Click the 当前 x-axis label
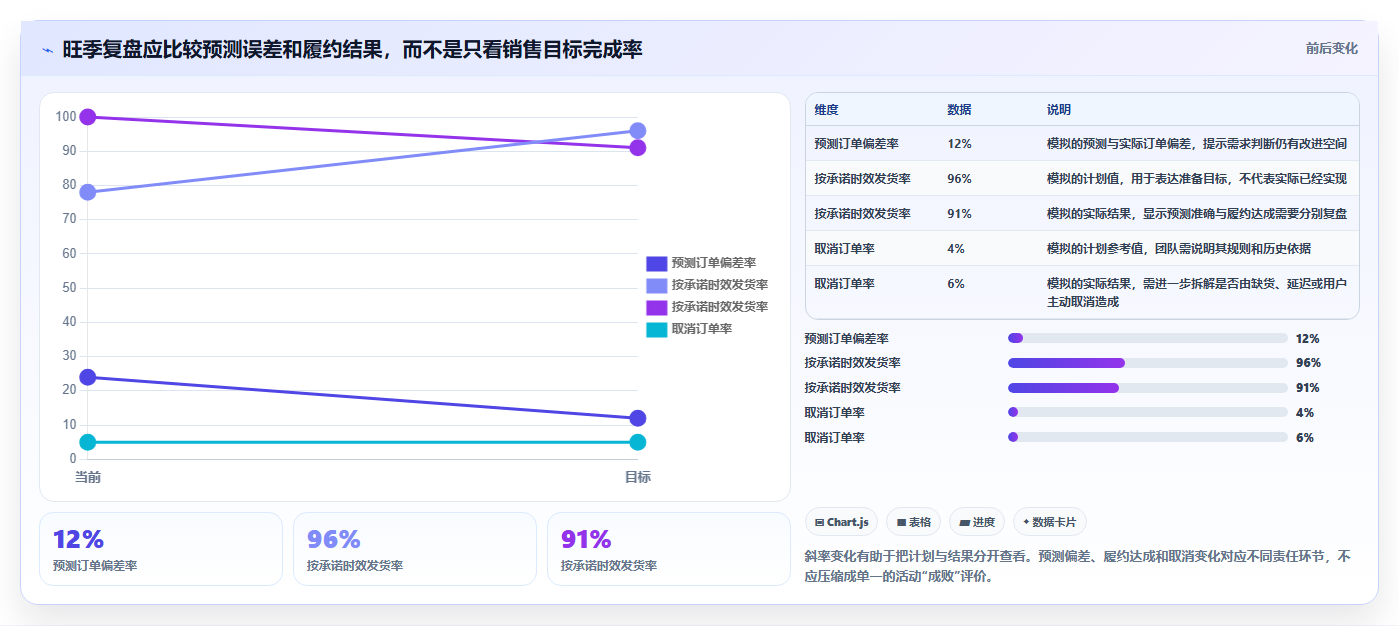This screenshot has width=1399, height=626. [x=88, y=477]
